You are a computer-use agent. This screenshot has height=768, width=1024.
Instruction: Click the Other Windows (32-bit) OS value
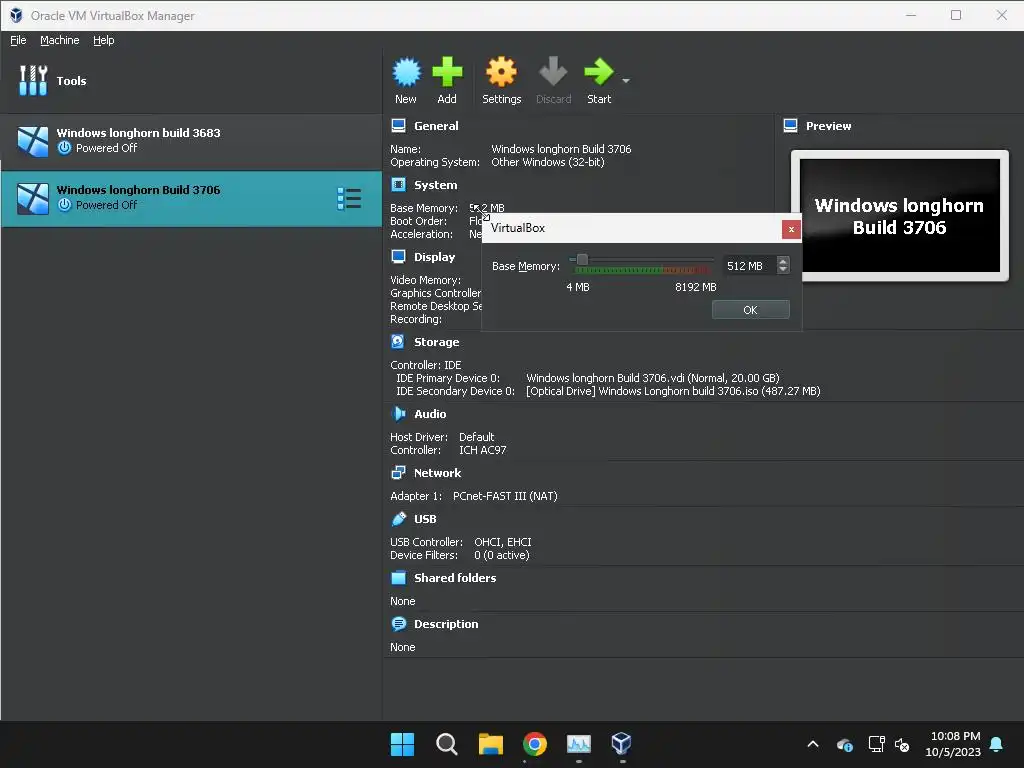click(x=547, y=162)
